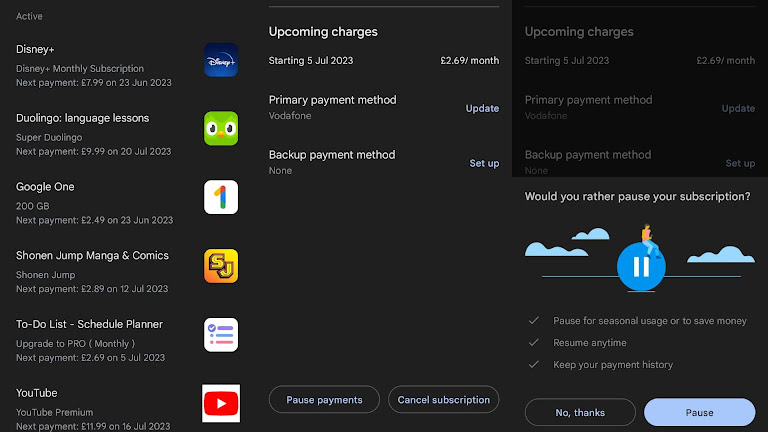Select Shonen Jump Manga & Comics entry
This screenshot has width=768, height=432.
tap(92, 256)
